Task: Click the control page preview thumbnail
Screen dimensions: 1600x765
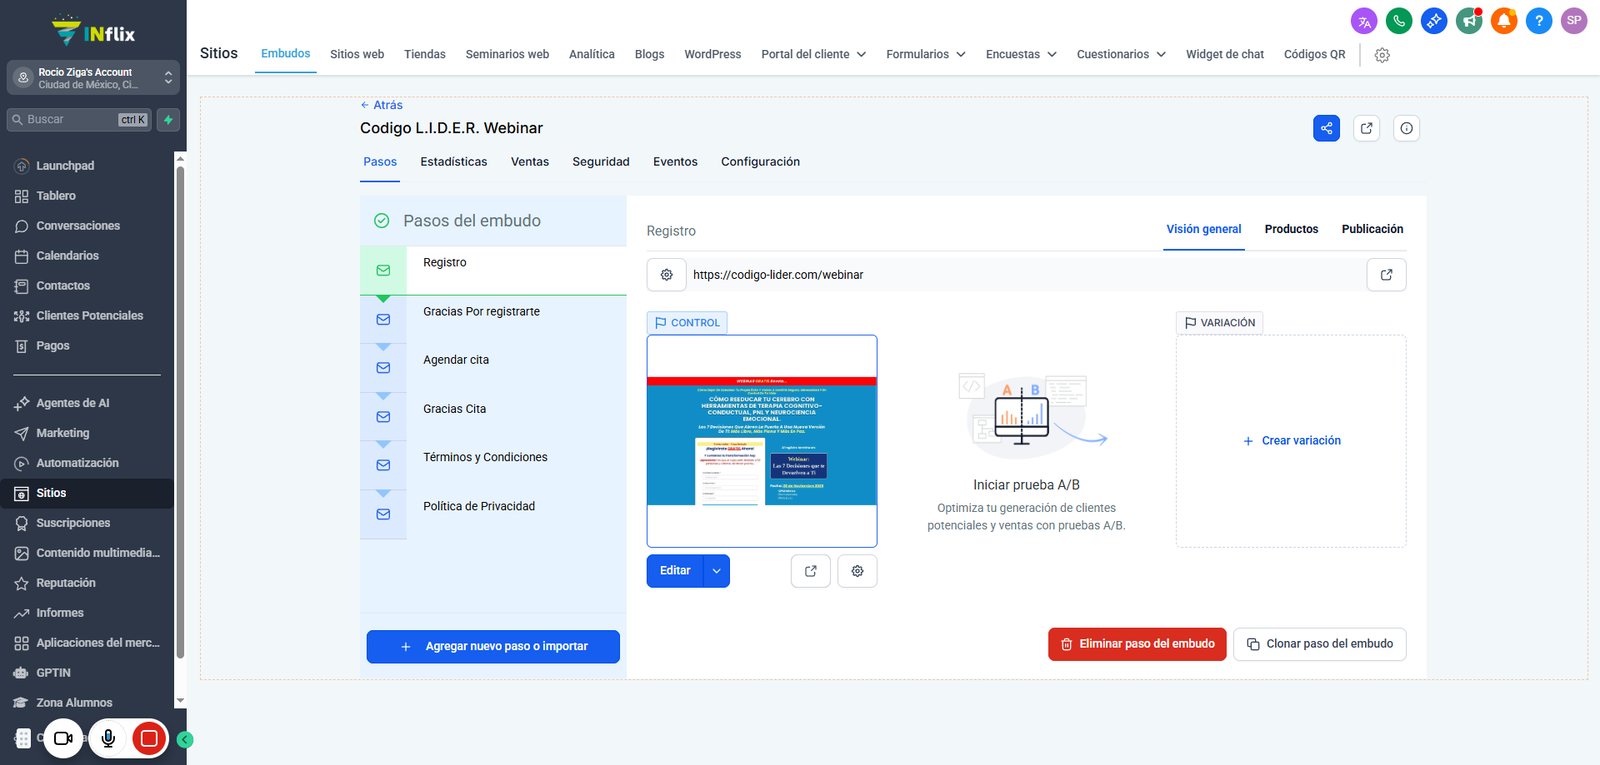Action: coord(762,441)
